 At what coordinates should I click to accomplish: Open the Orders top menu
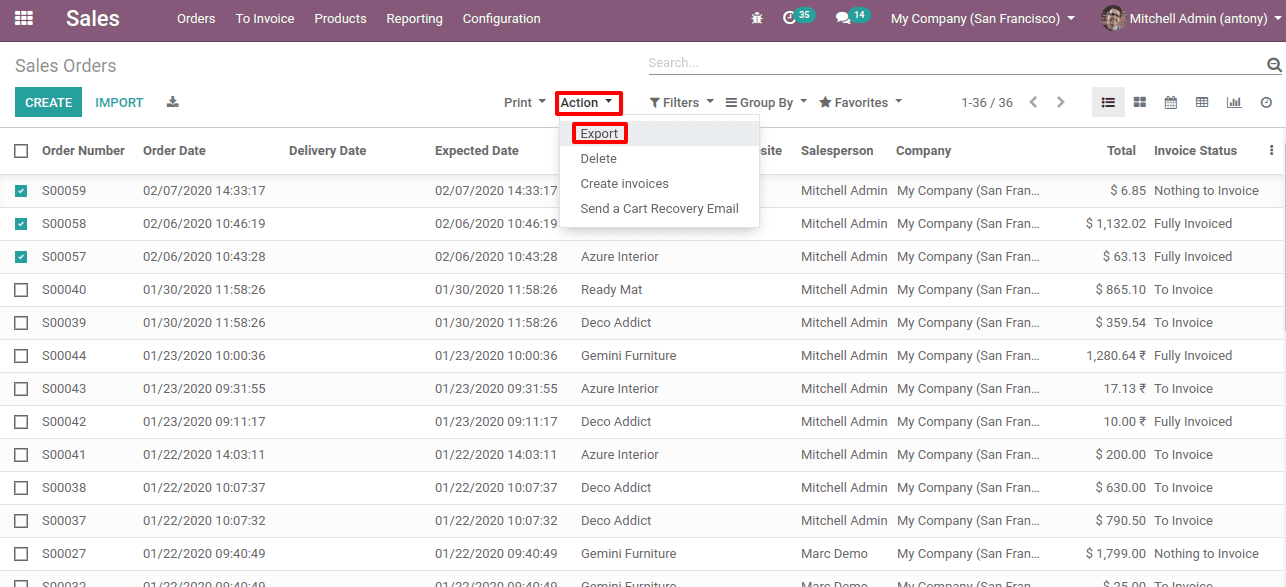tap(196, 18)
